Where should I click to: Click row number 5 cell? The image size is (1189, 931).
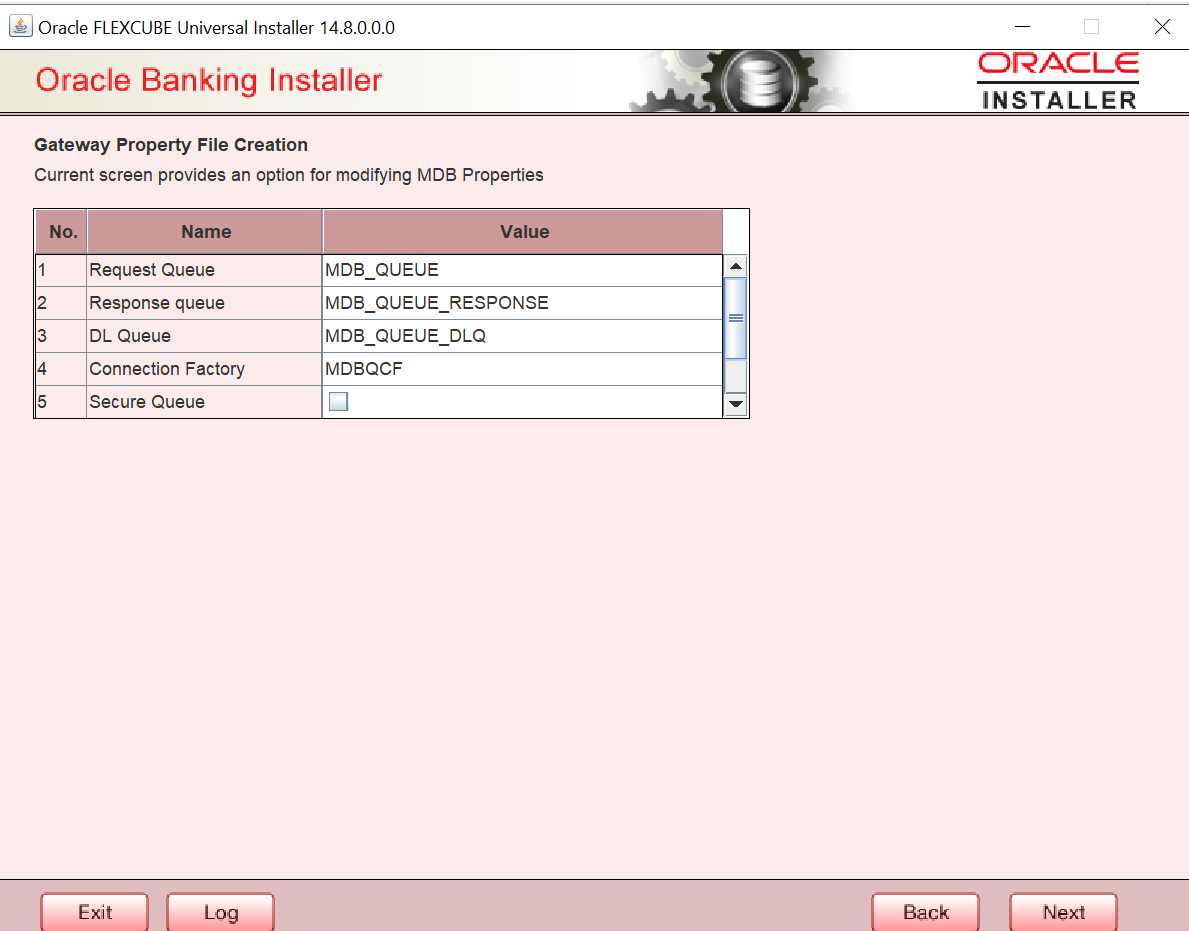[x=61, y=402]
